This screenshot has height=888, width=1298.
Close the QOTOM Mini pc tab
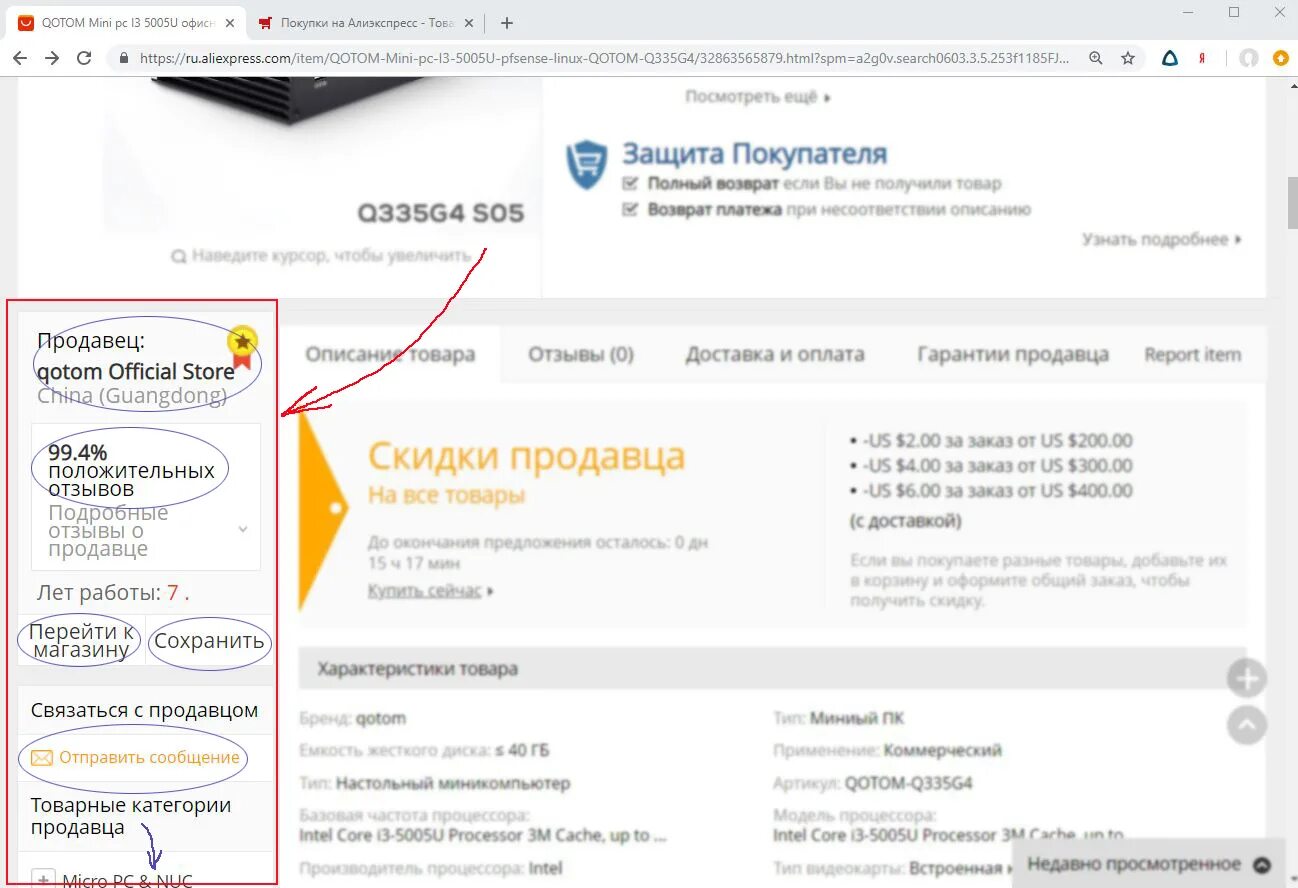coord(228,22)
